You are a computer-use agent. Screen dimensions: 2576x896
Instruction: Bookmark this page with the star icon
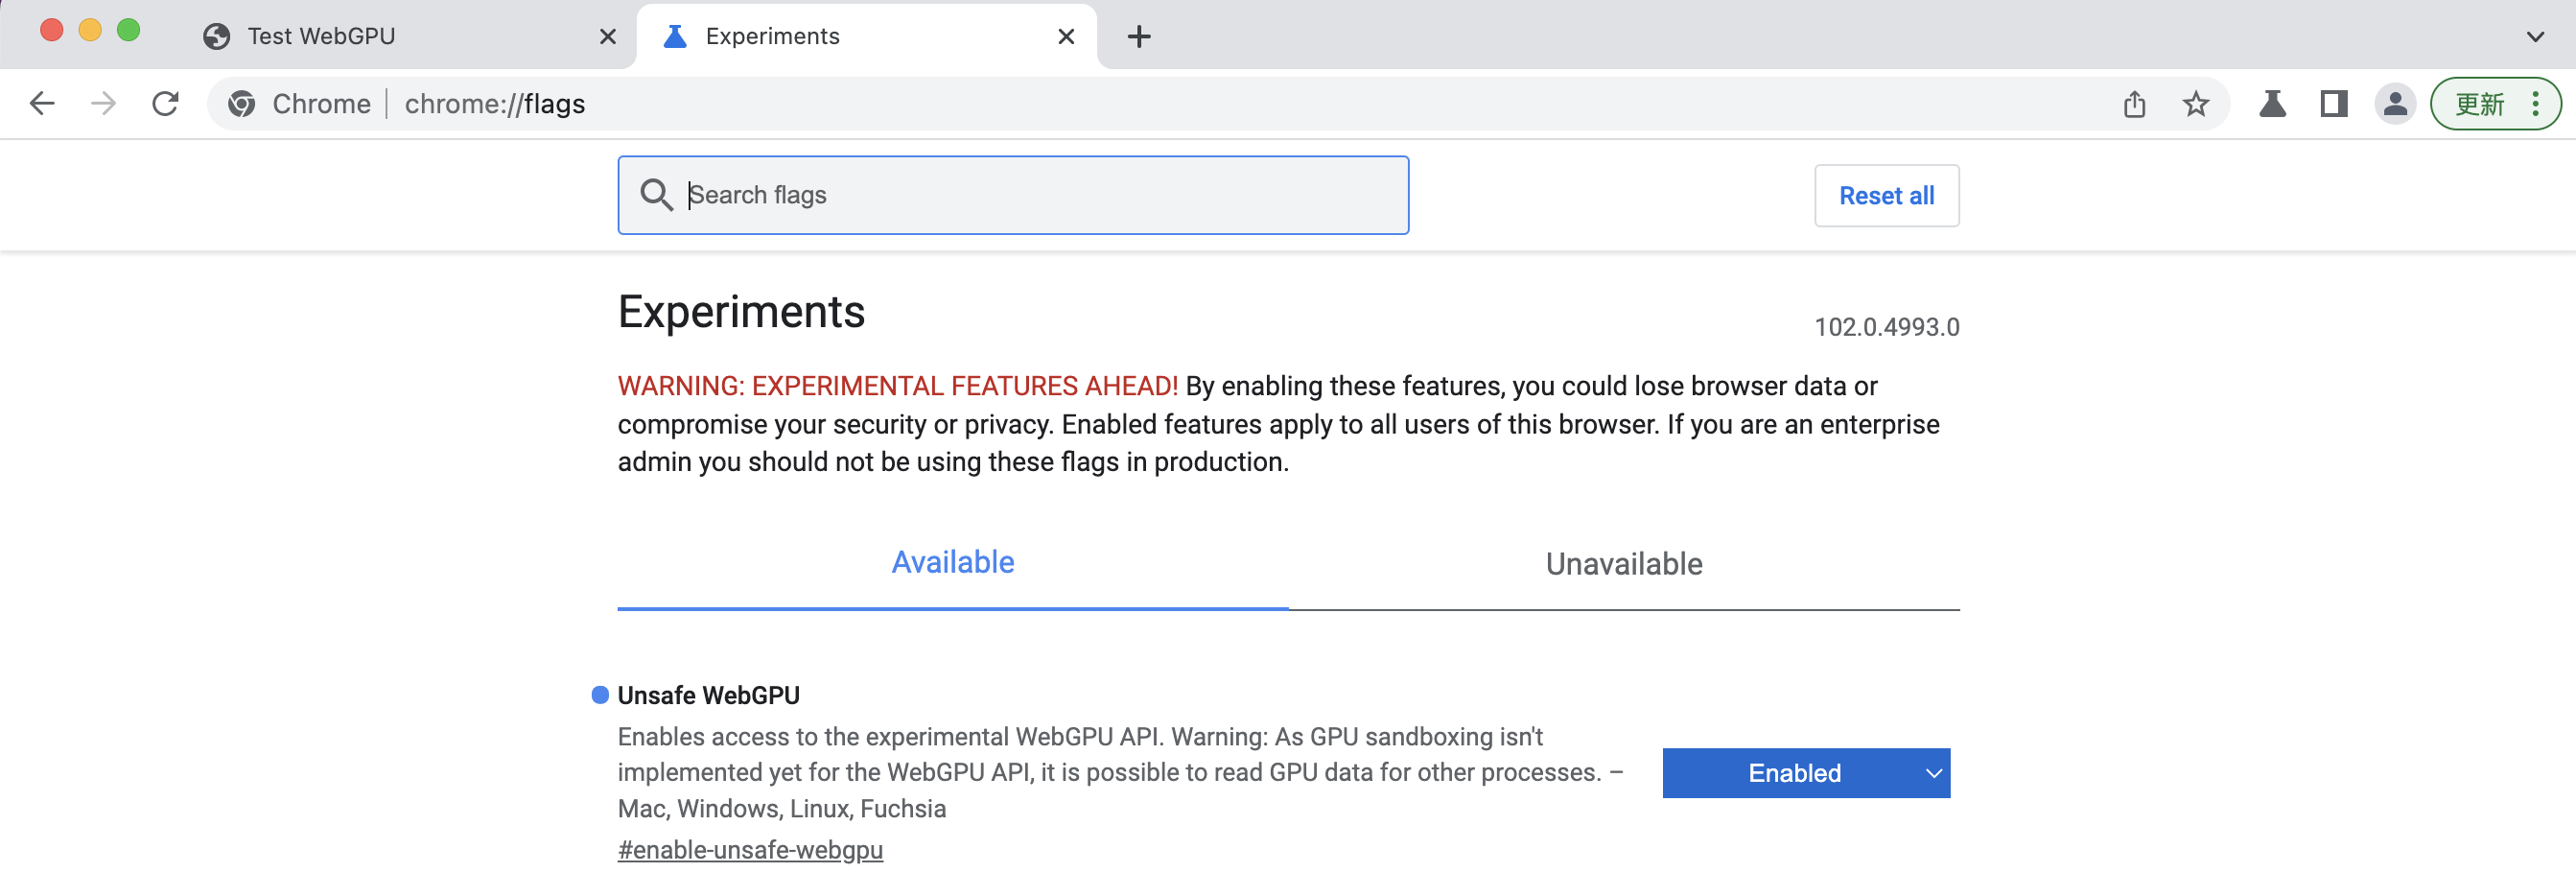coord(2196,104)
